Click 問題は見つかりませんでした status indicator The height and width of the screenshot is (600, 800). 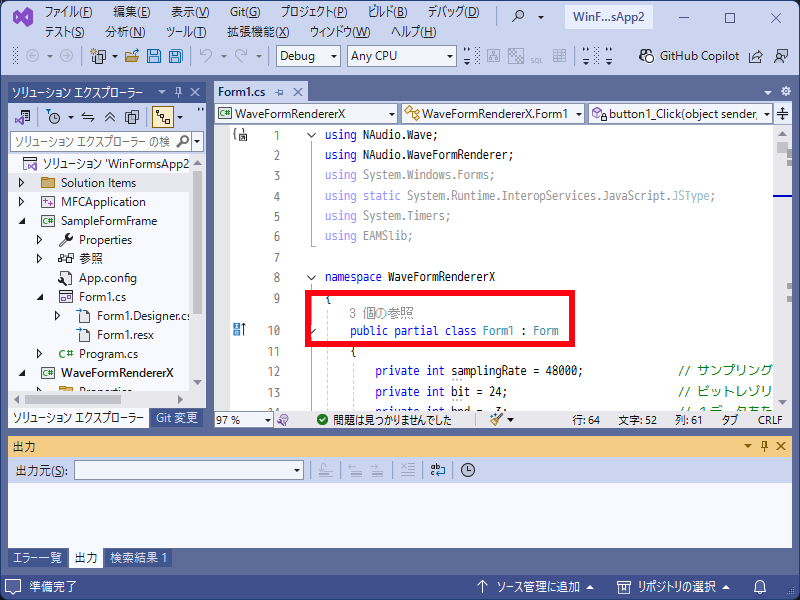point(384,420)
